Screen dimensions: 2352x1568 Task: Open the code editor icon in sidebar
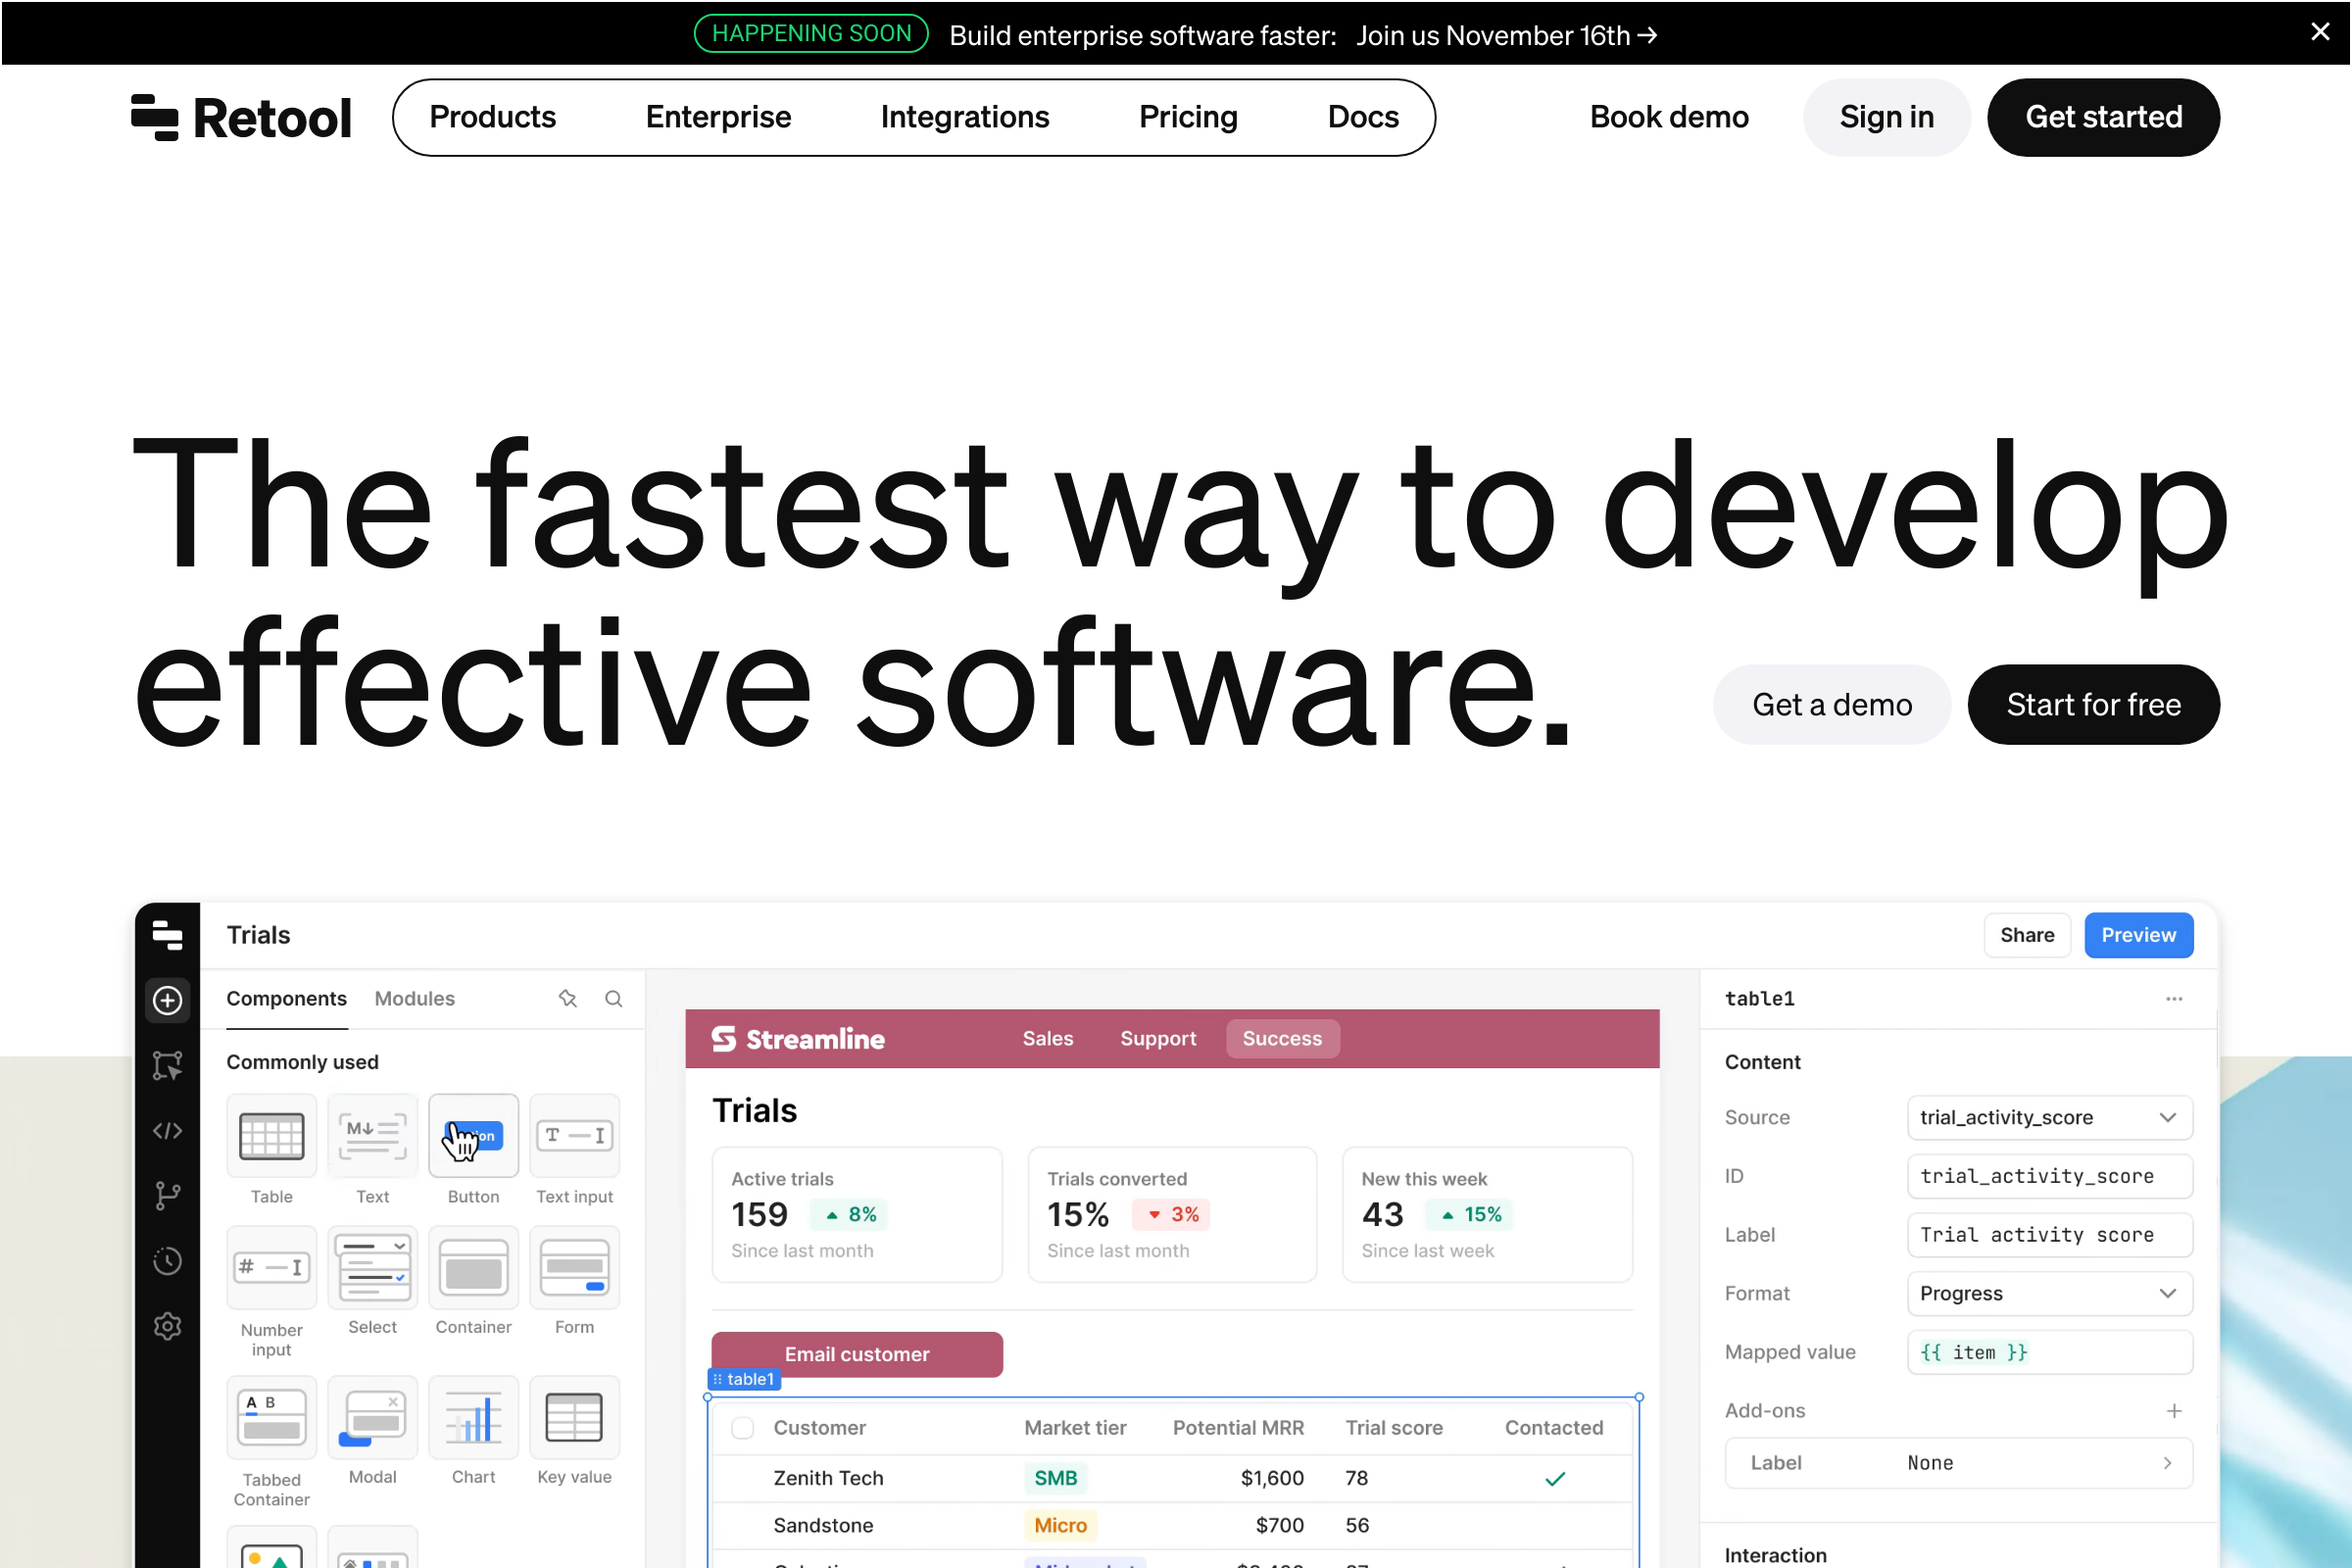click(x=167, y=1131)
